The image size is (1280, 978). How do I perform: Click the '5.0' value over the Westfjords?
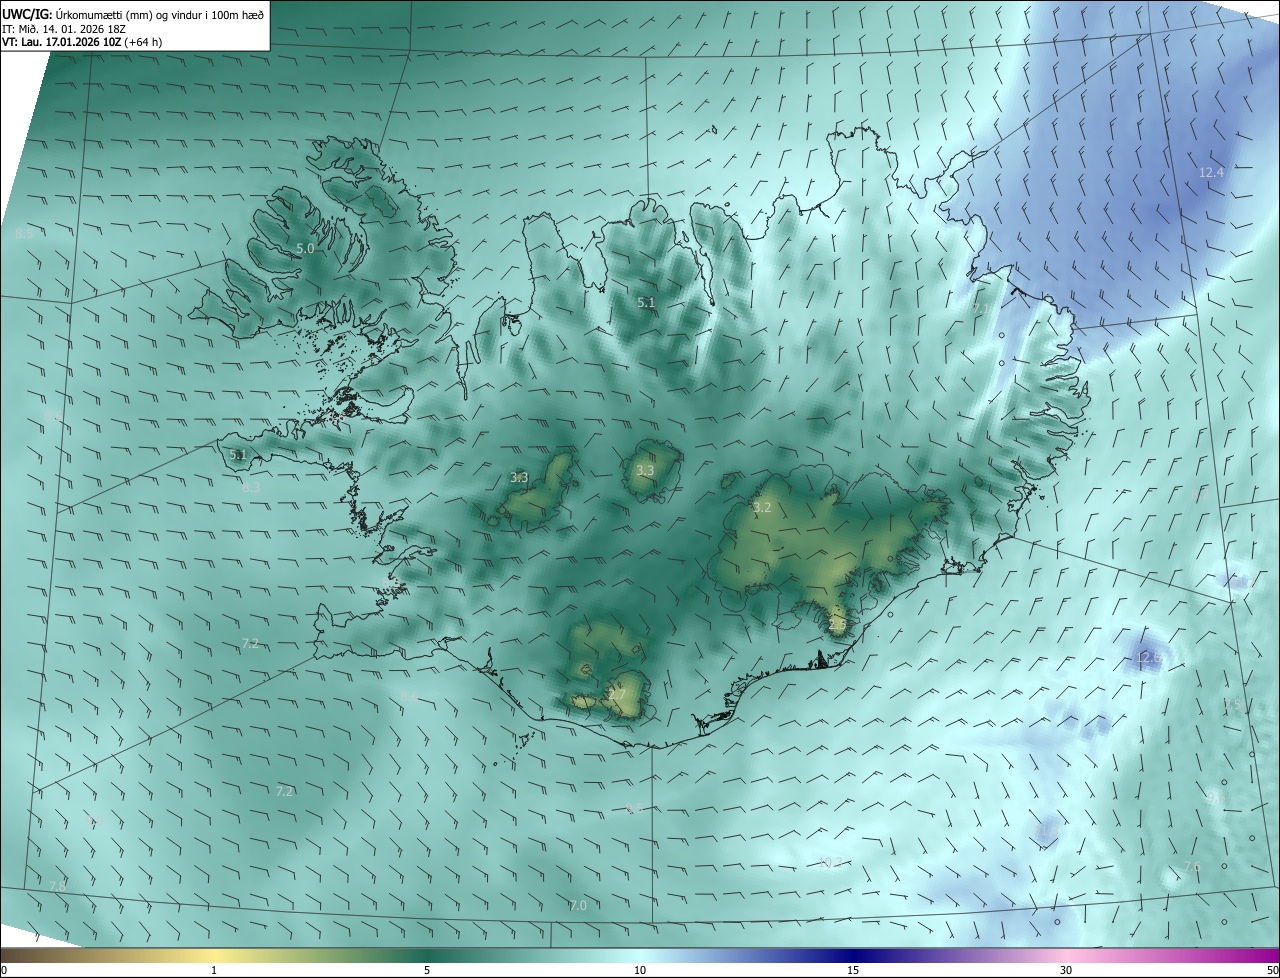click(305, 248)
